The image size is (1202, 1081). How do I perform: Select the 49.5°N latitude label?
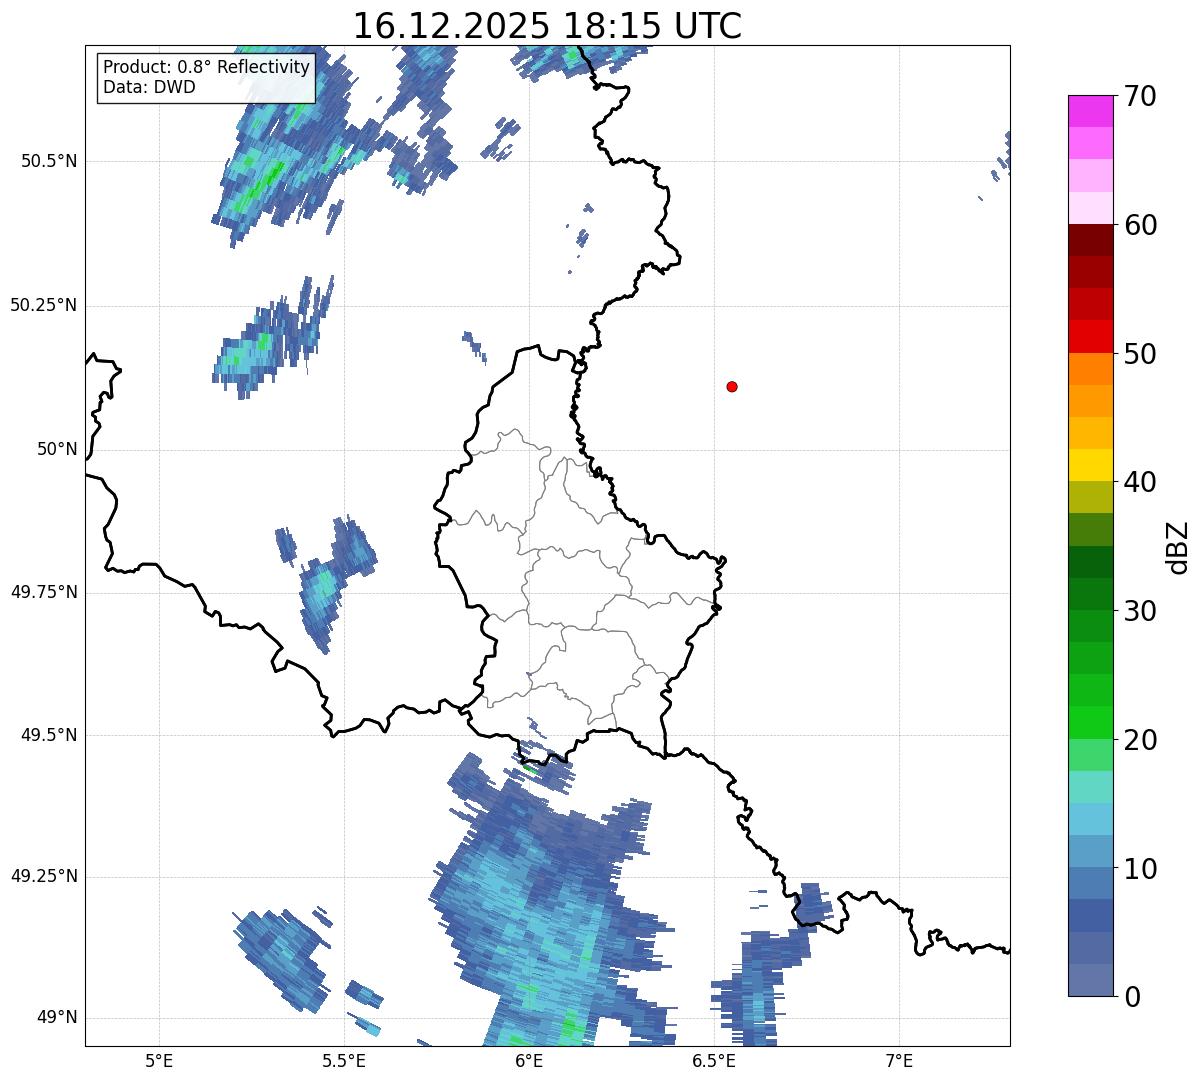[x=49, y=735]
